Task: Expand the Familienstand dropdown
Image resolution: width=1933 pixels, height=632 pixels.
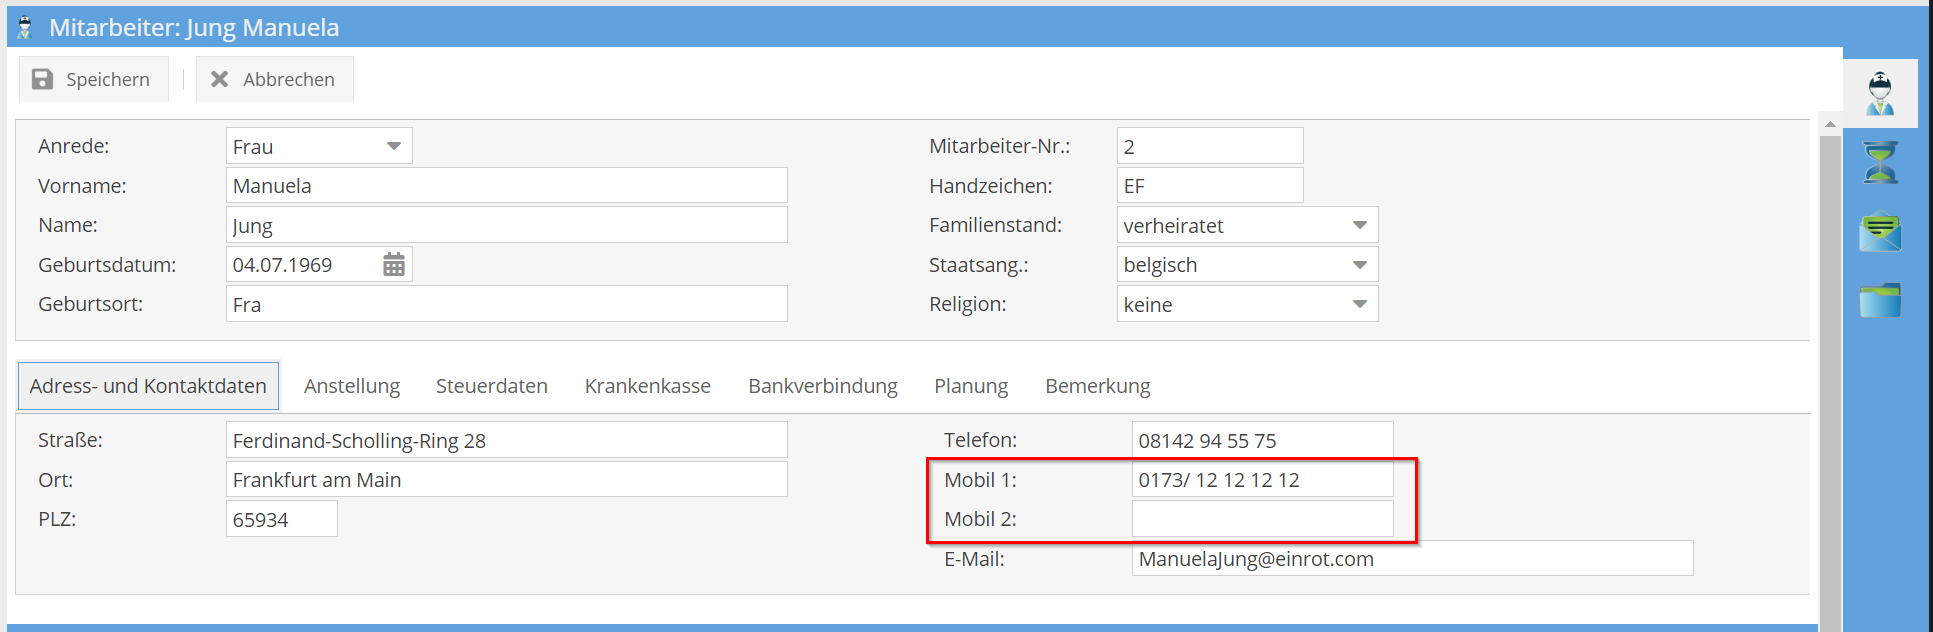Action: (1360, 225)
